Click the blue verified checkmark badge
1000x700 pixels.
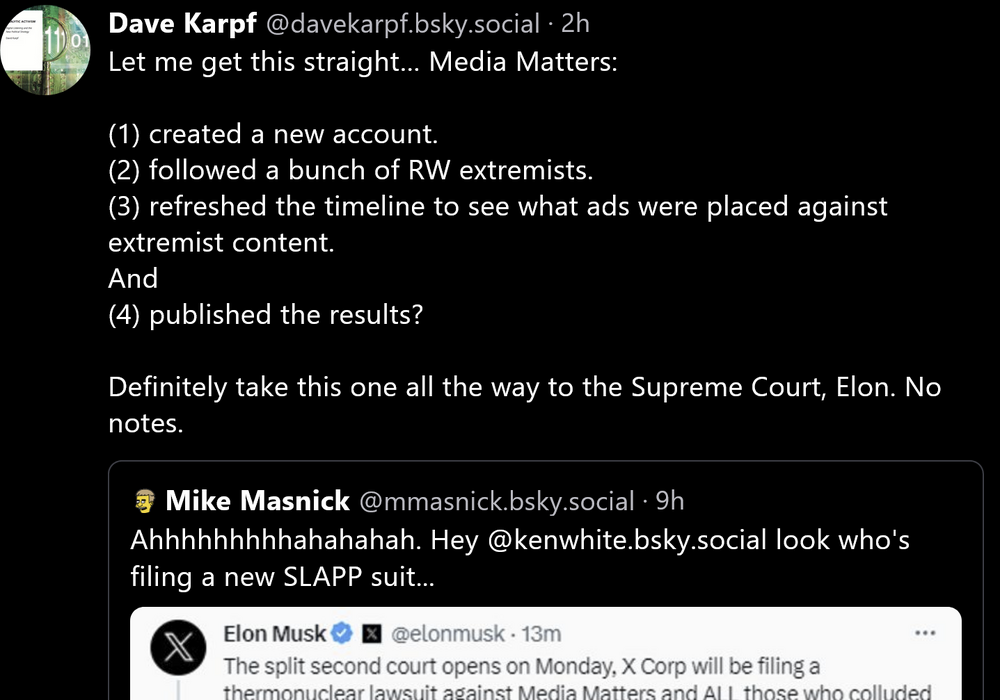click(342, 634)
